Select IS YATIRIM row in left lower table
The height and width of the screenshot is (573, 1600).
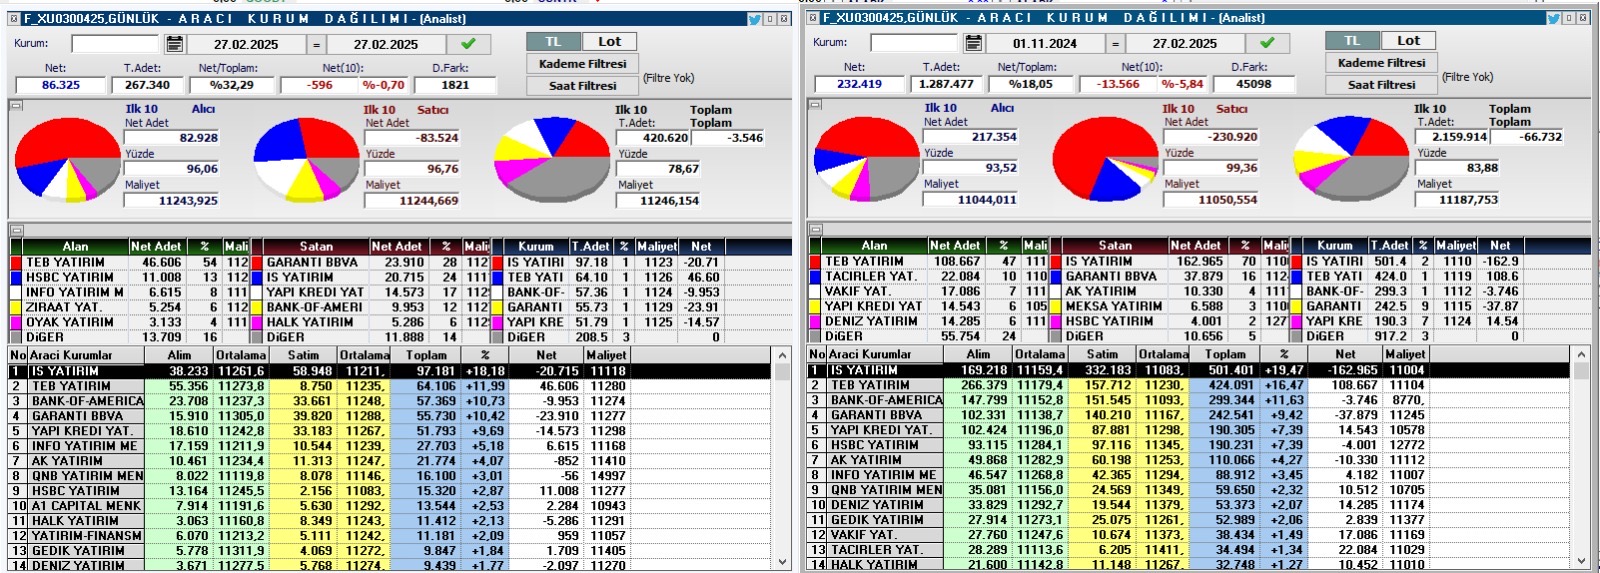tap(391, 371)
